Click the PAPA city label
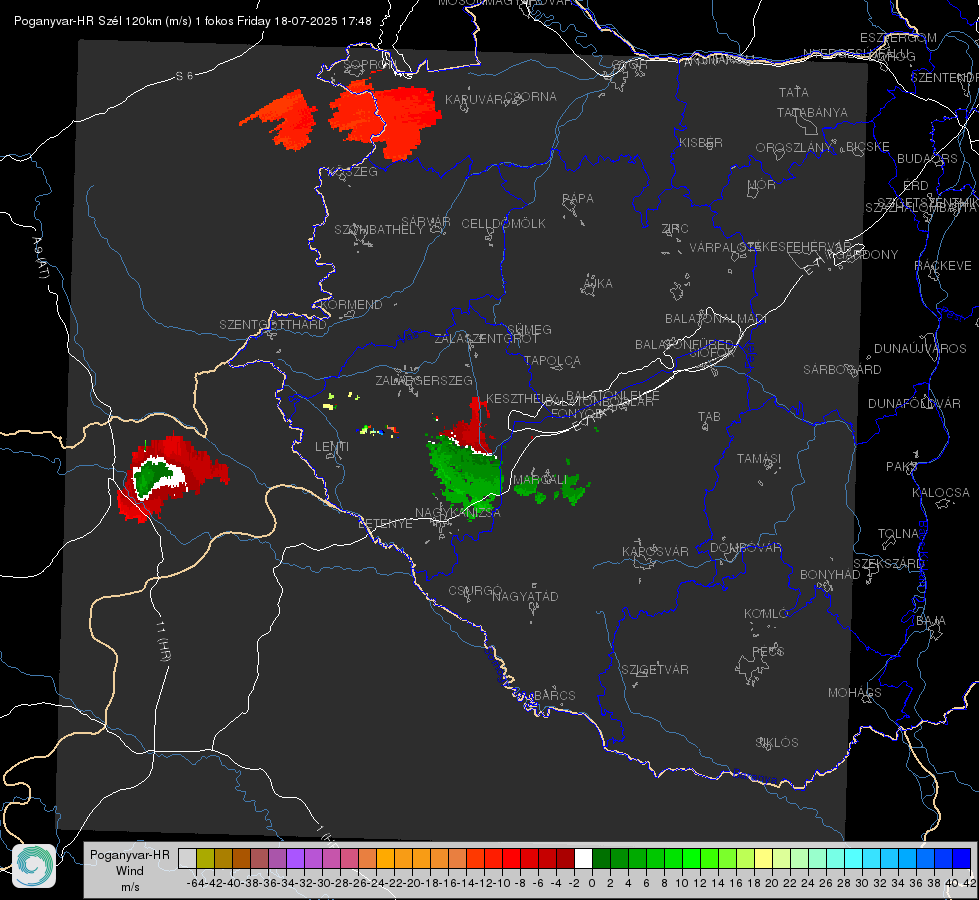Image resolution: width=979 pixels, height=900 pixels. [x=578, y=199]
